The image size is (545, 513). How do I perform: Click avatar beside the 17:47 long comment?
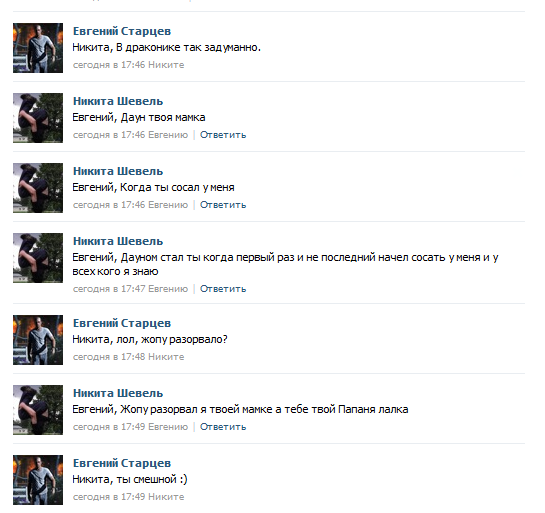point(38,258)
